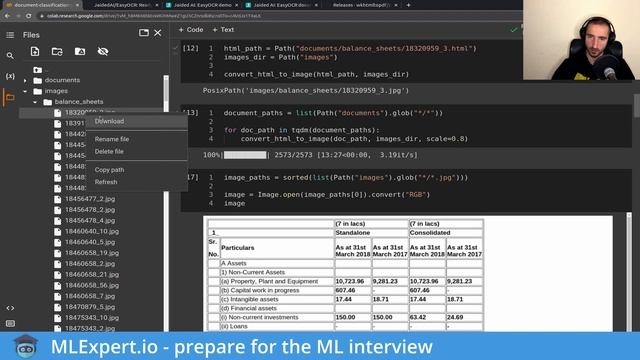Open the code snippets sidebar icon
The image size is (640, 360).
coord(10,308)
